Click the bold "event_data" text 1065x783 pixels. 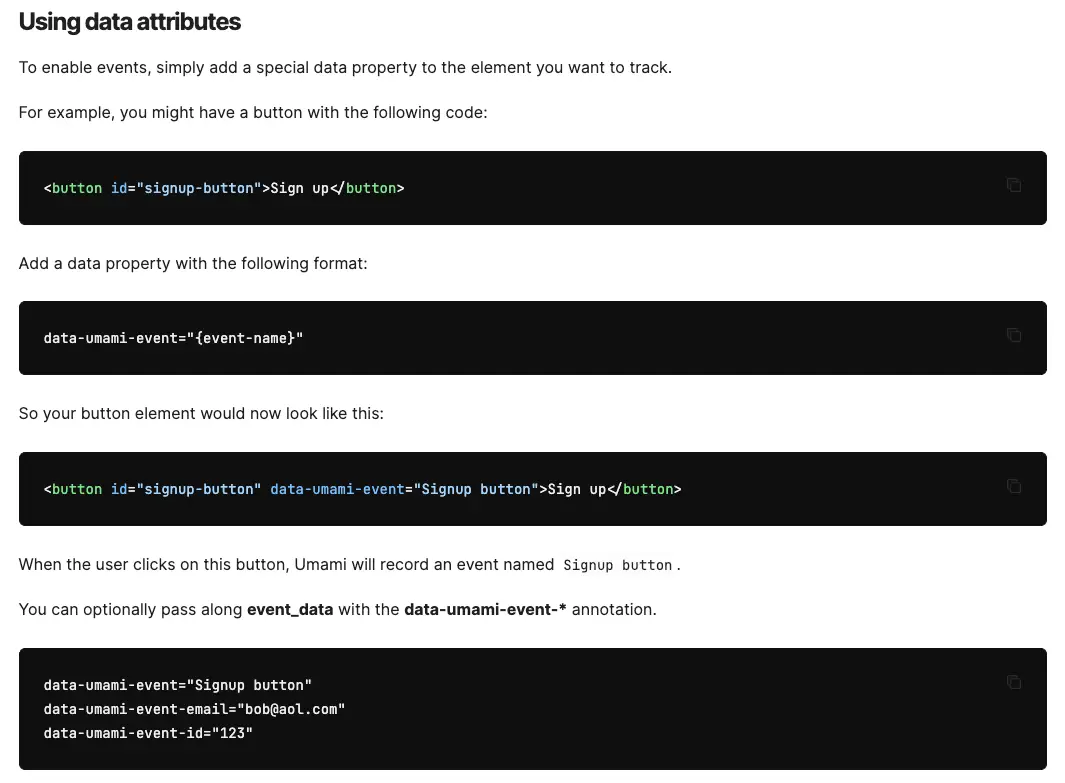tap(289, 609)
